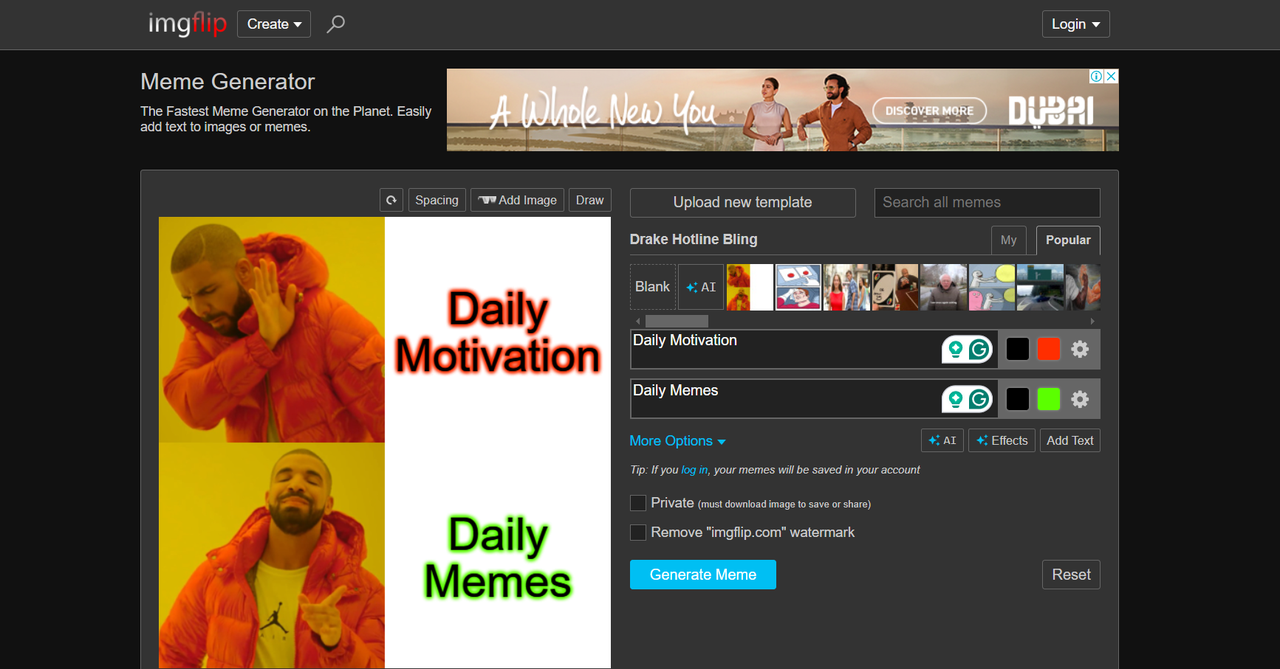
Task: Select the Left Exit highway template thumbnail
Action: coord(1040,287)
